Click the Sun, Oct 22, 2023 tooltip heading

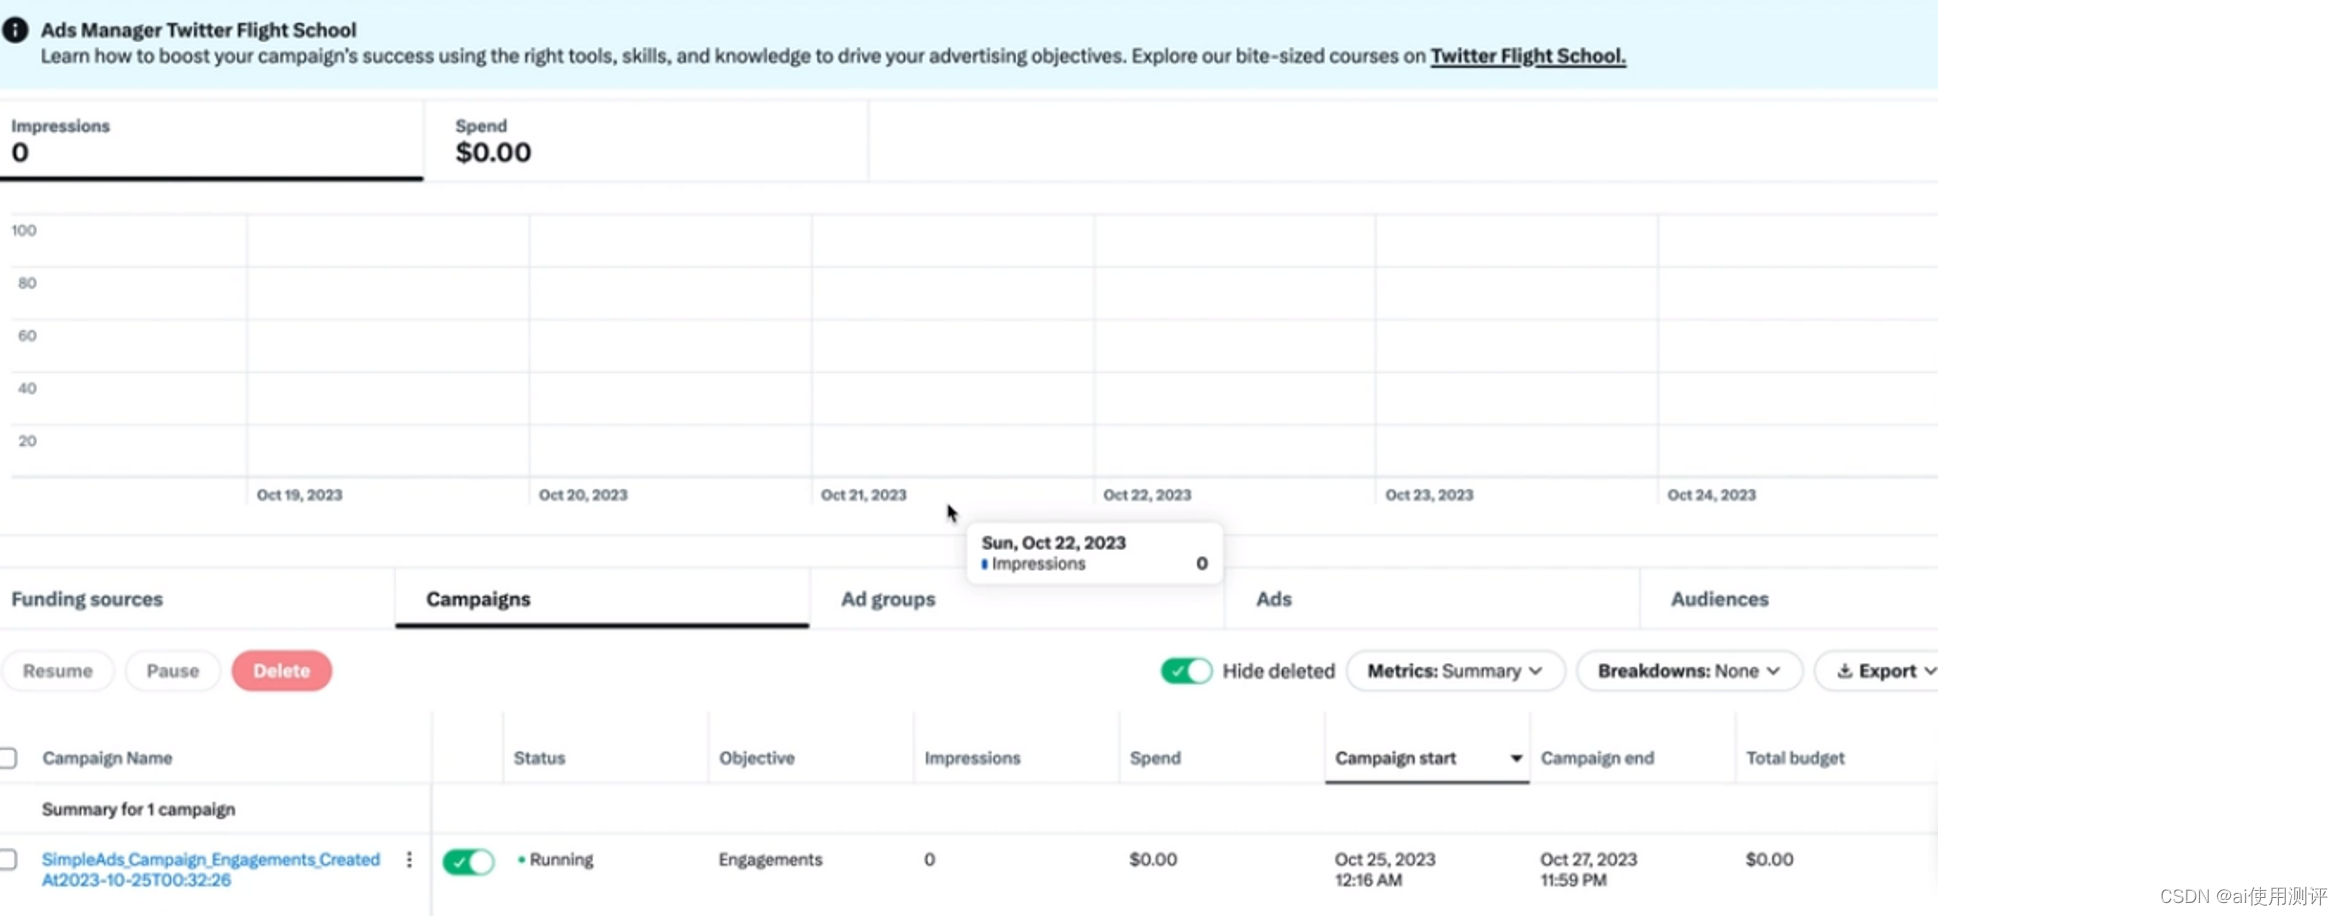1054,543
